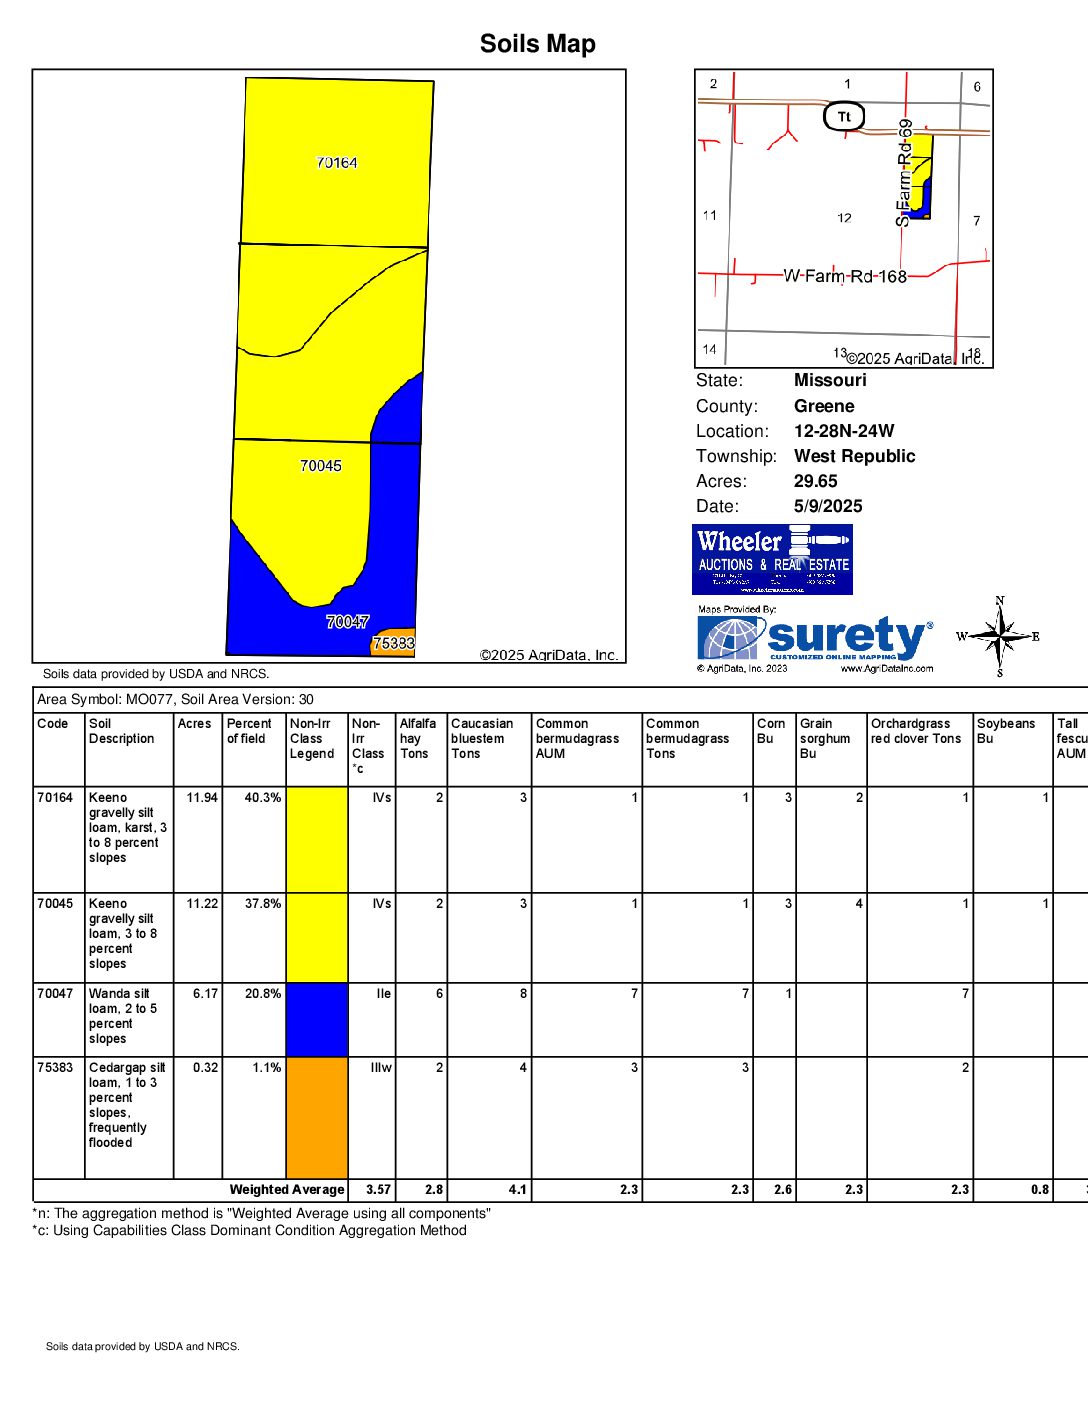Click the location value 12-28N-24W
The height and width of the screenshot is (1408, 1088).
point(844,431)
